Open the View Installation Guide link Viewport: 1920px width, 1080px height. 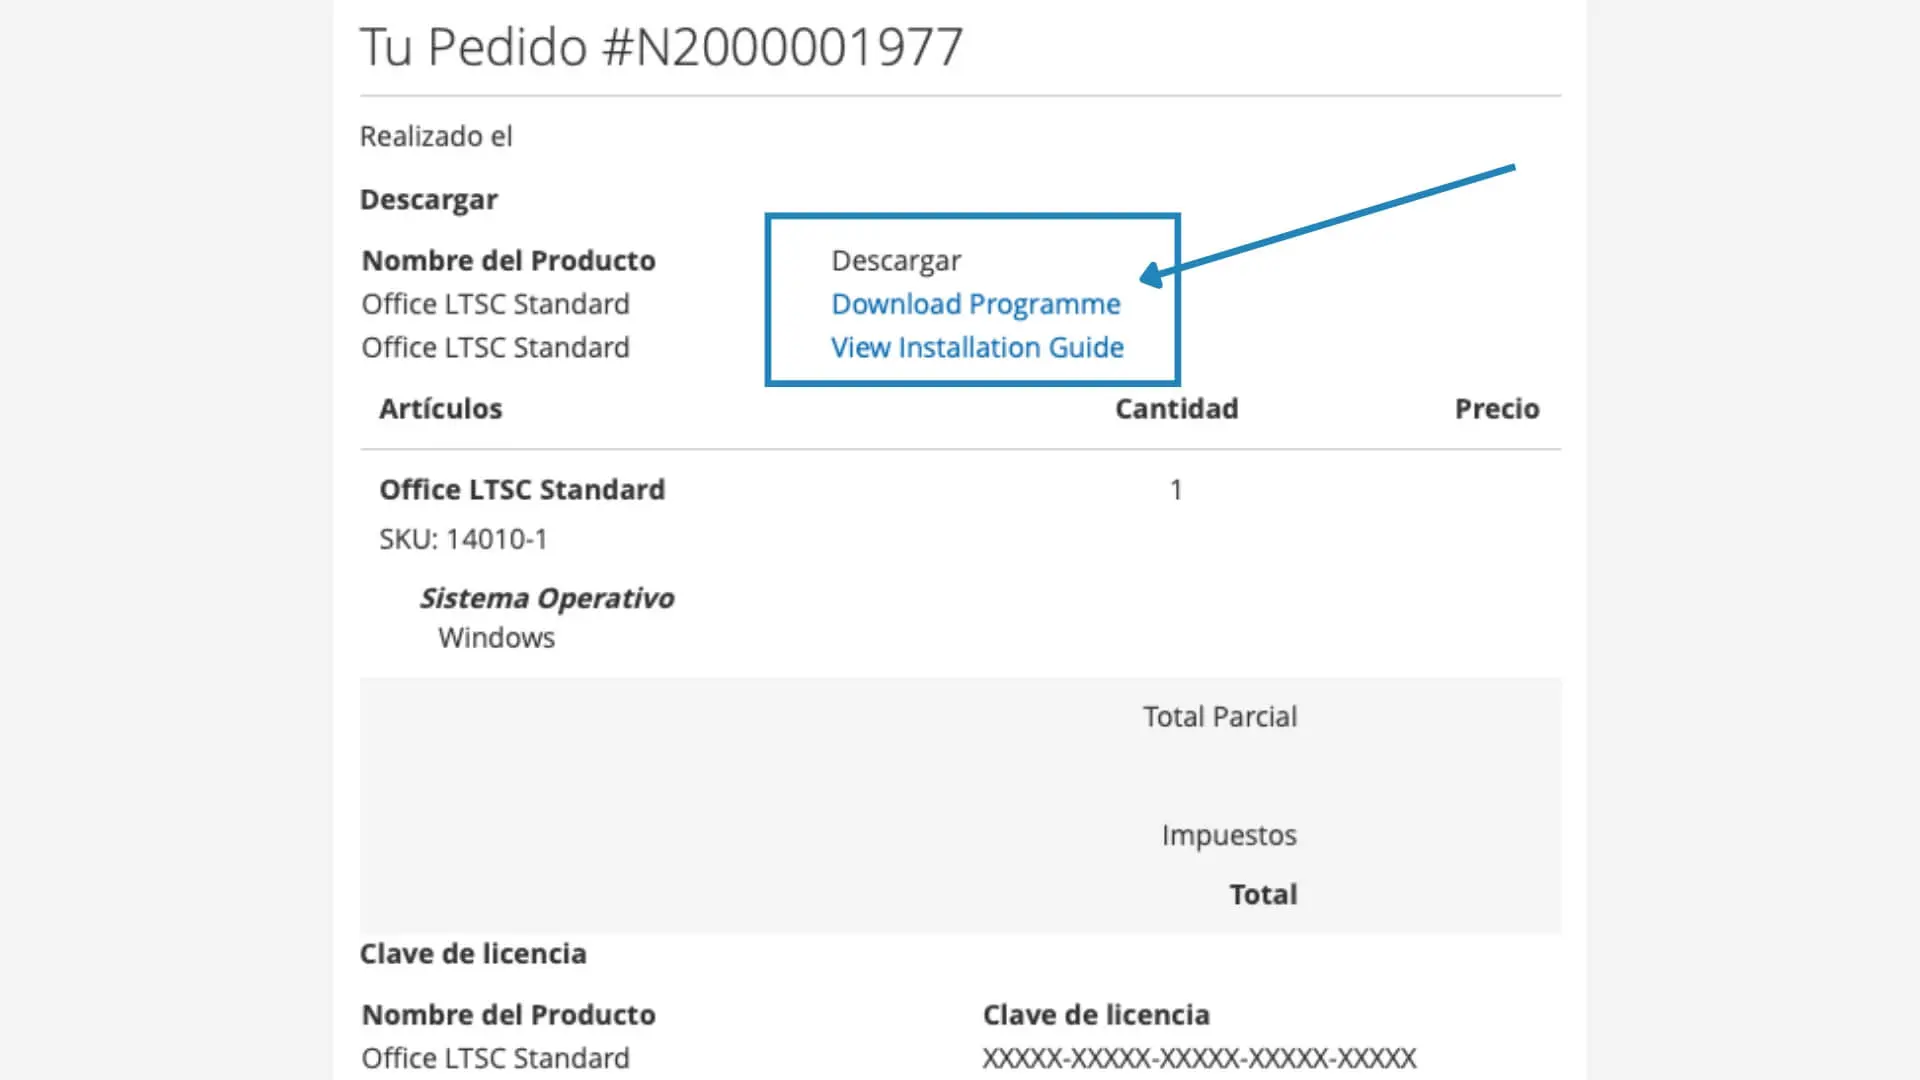977,347
